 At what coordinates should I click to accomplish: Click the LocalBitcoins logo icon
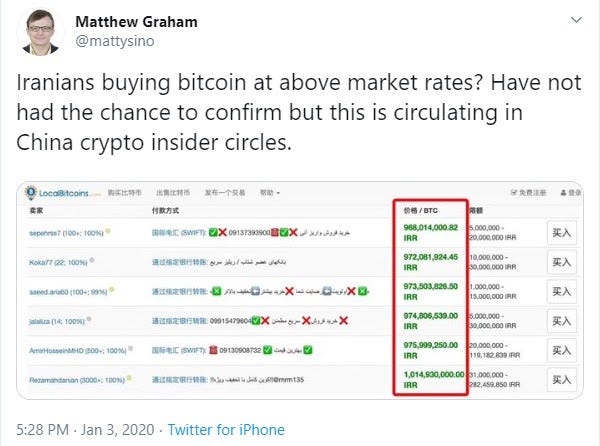click(x=31, y=192)
